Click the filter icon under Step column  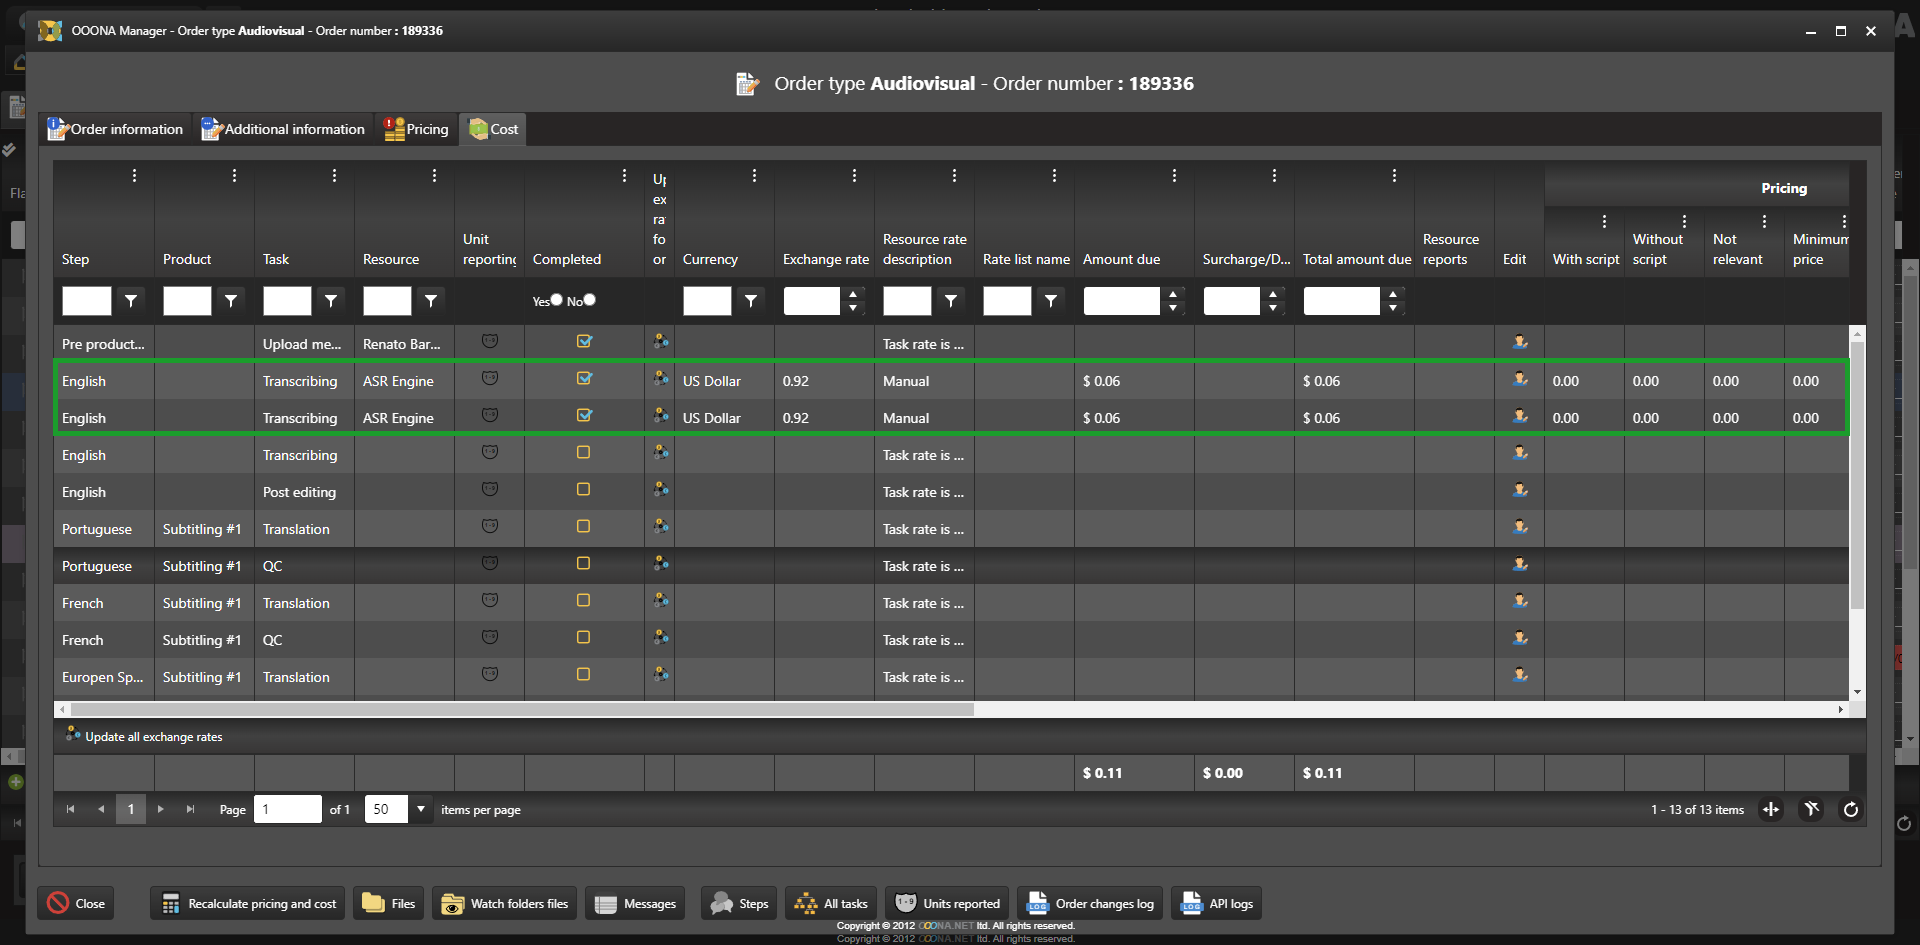click(x=131, y=301)
